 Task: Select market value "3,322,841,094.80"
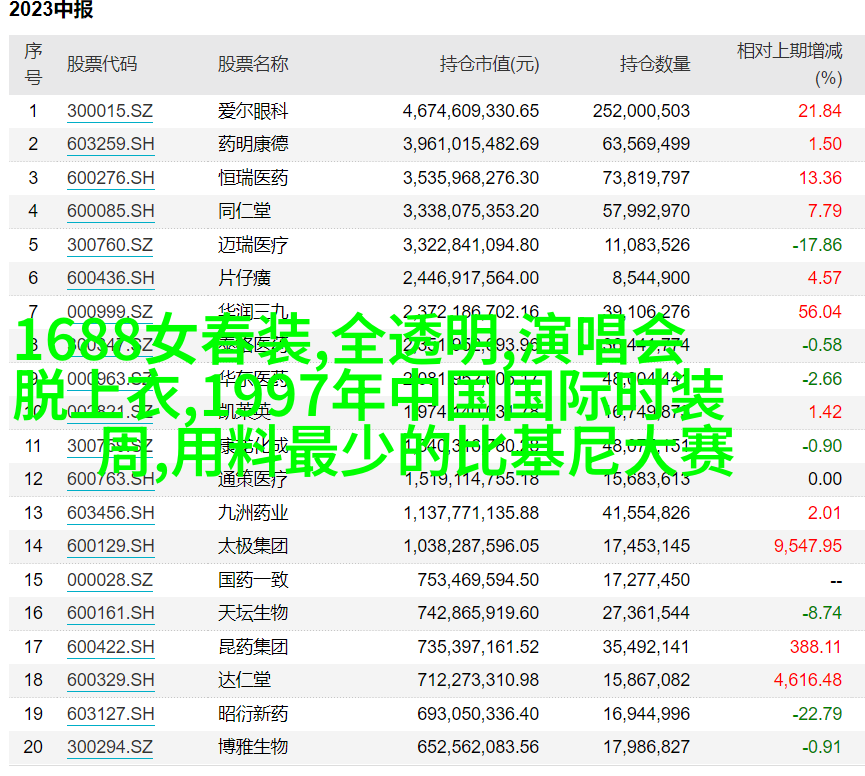pos(471,244)
